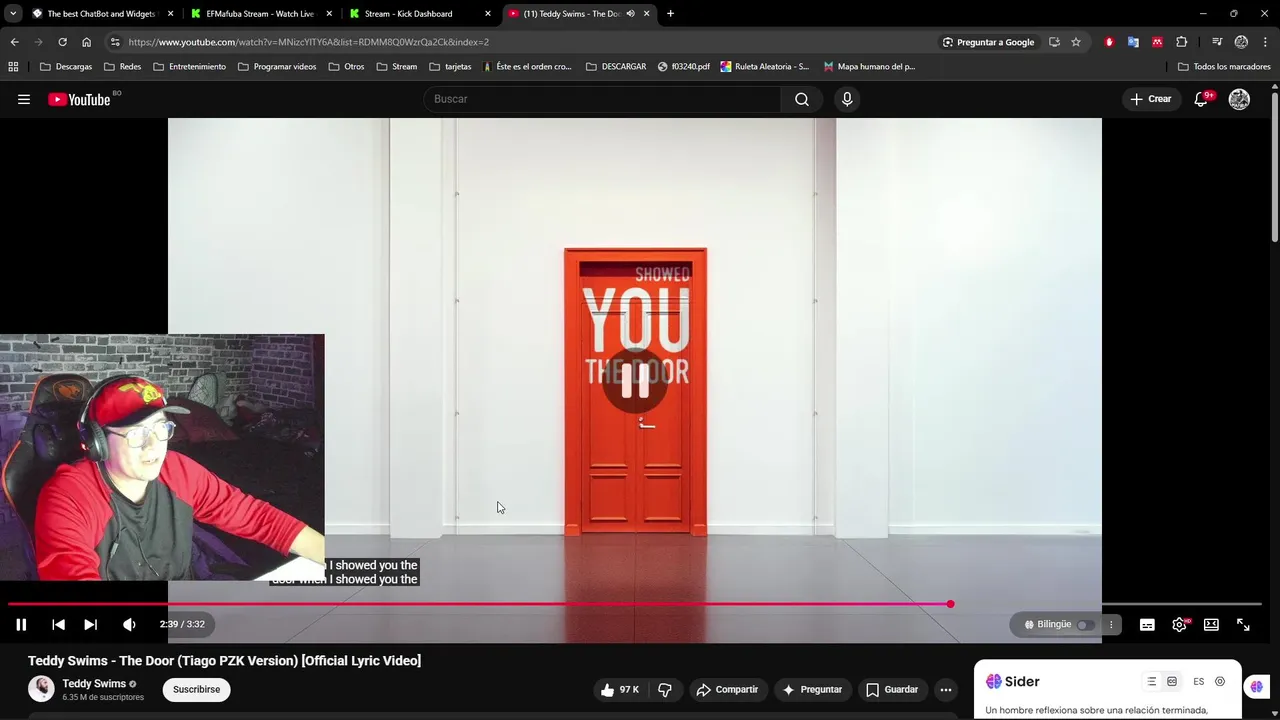Click the Sider floating brain icon
Viewport: 1280px width, 720px height.
pos(1257,687)
